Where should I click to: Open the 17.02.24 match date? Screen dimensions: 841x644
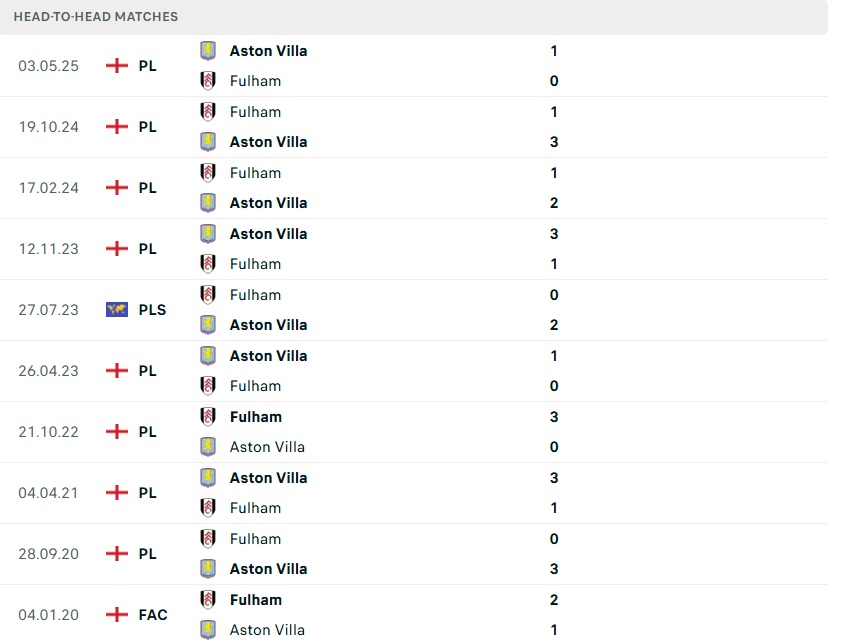[x=48, y=188]
